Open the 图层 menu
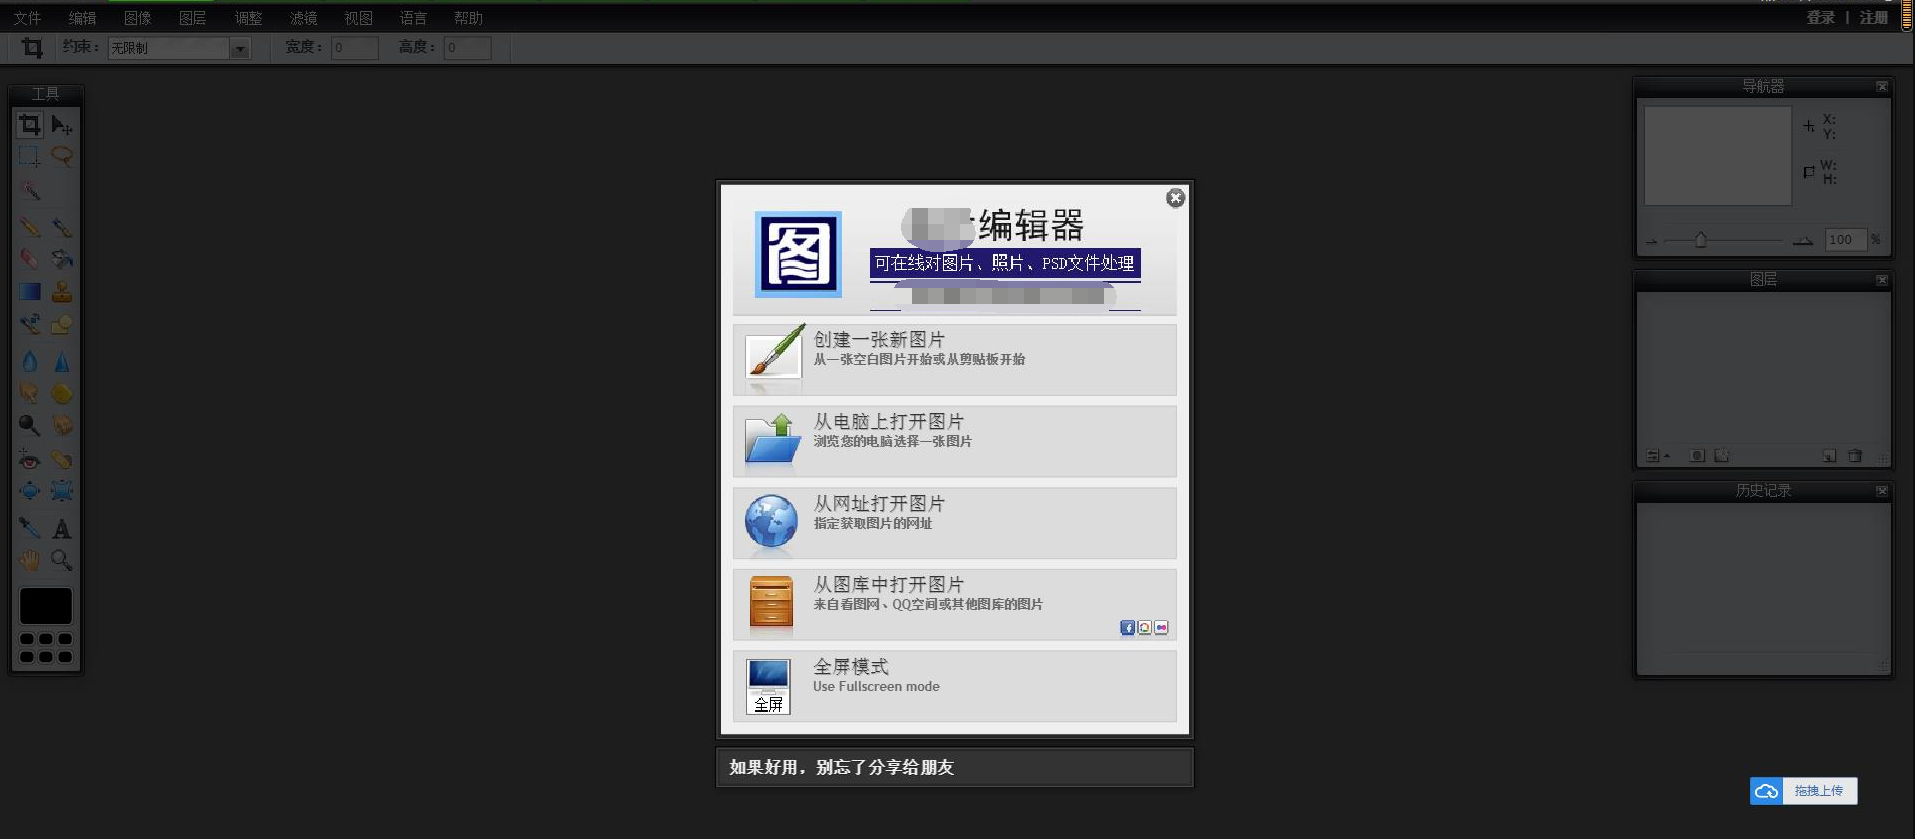The image size is (1915, 839). point(192,18)
